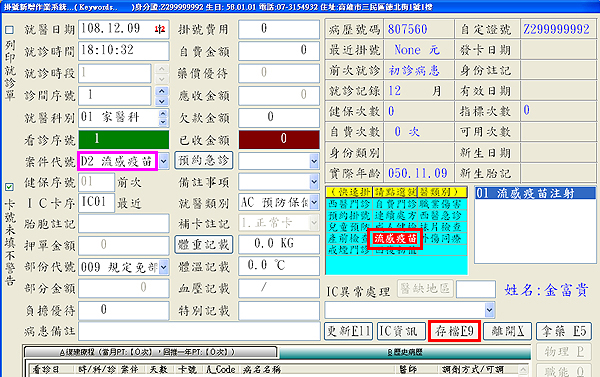Click the 體重記載 button
The image size is (600, 377).
click(x=204, y=245)
